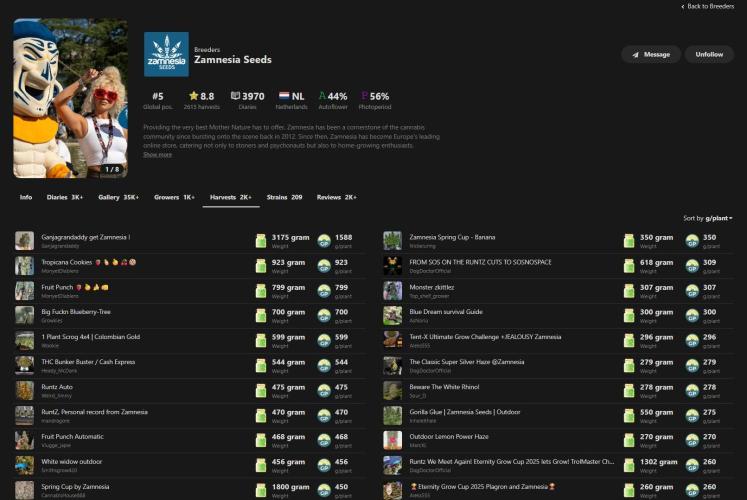
Task: Click the Unfollow button
Action: (x=709, y=54)
